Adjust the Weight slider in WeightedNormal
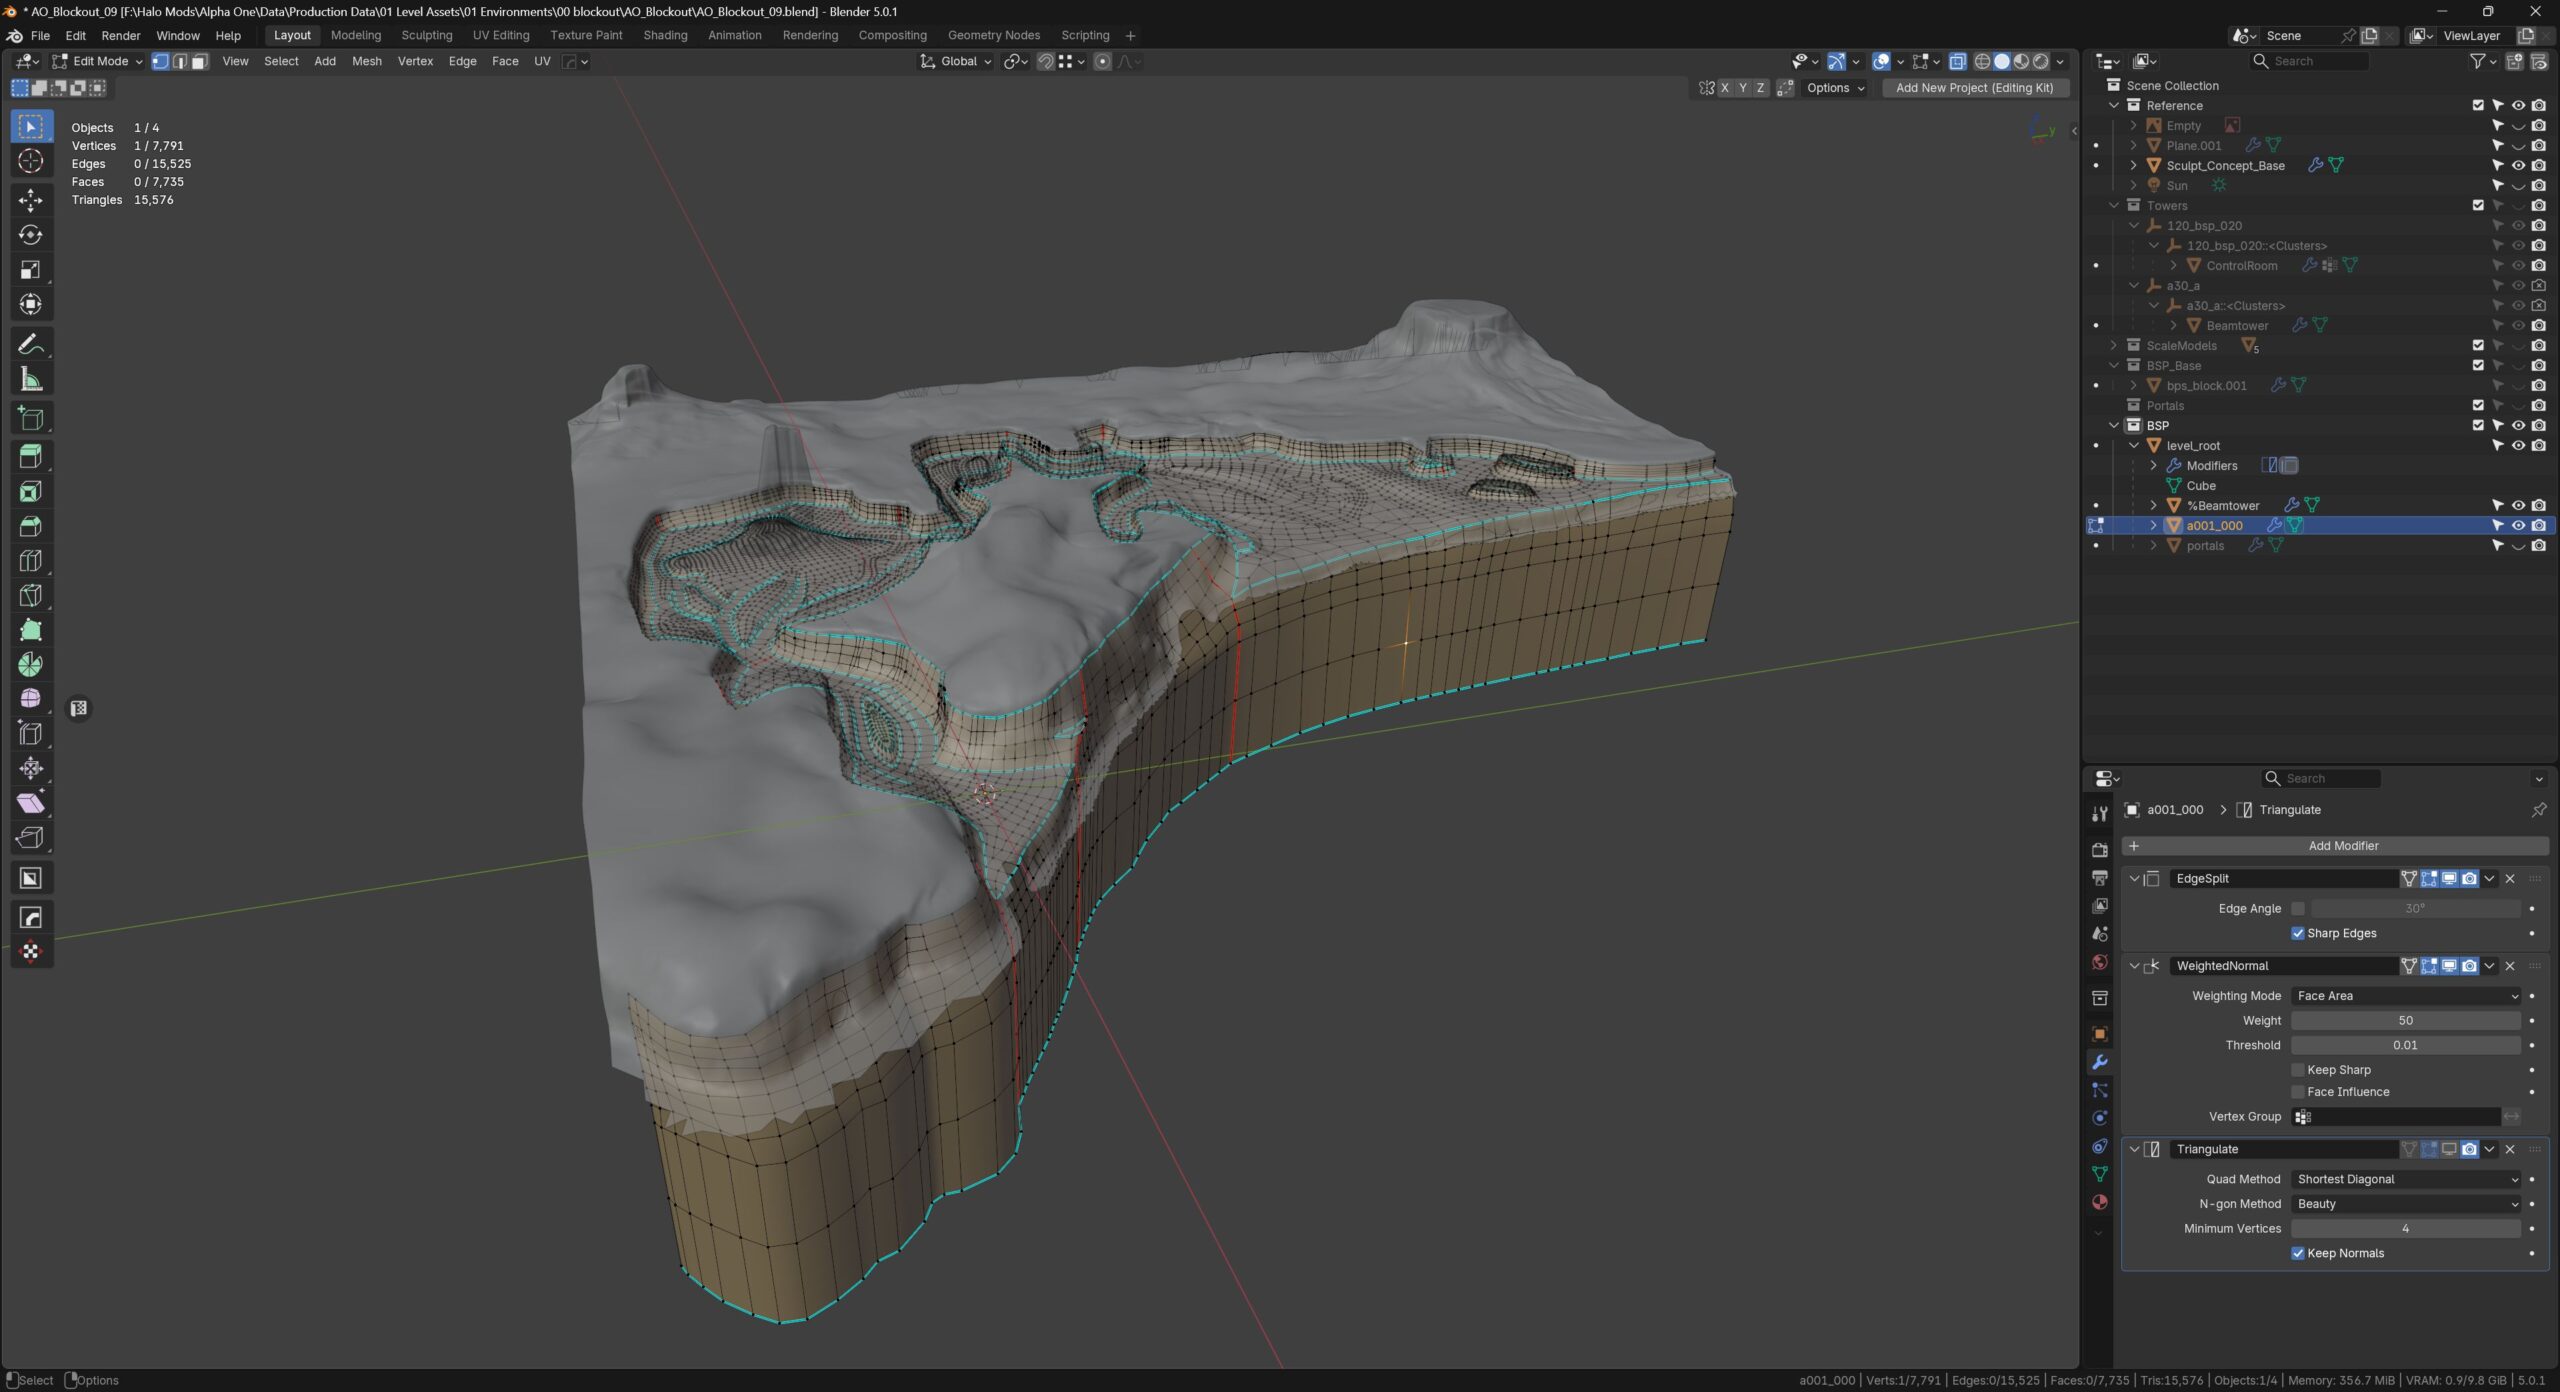Image resolution: width=2560 pixels, height=1392 pixels. point(2405,1021)
